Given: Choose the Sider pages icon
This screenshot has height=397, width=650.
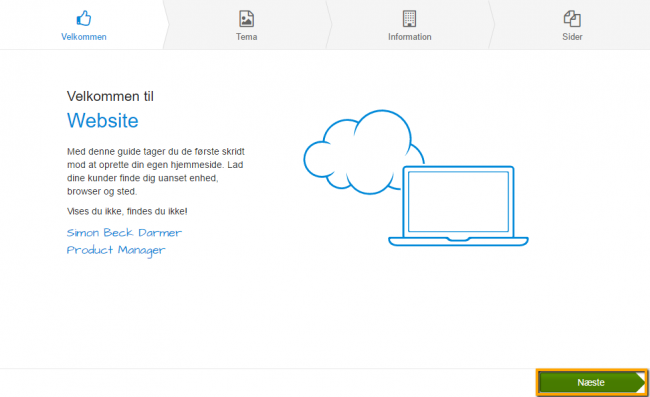Looking at the screenshot, I should coord(572,19).
